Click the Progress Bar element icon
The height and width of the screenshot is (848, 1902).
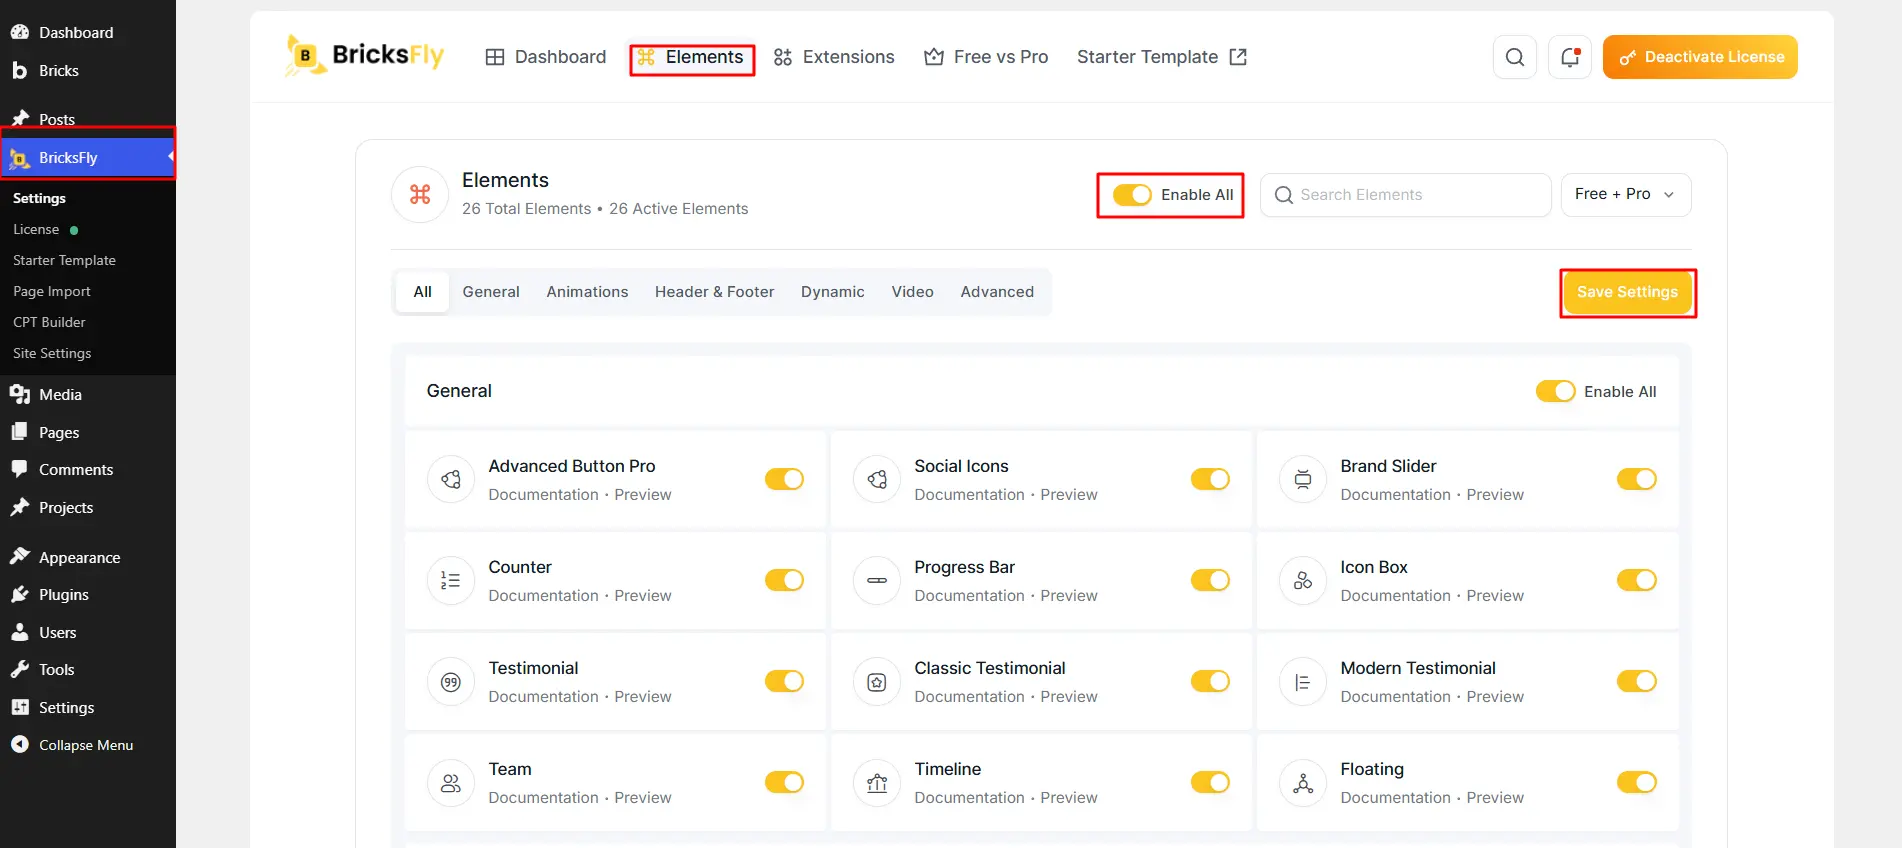(x=877, y=580)
